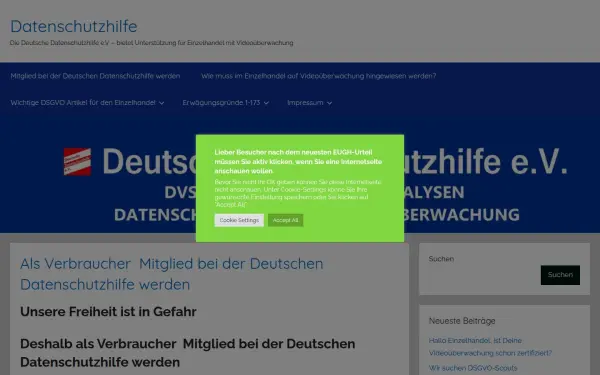
Task: Click cookie notice bold text 'Lieber Besucher nach dem neuesten EUGH-Urteil'
Action: [x=293, y=152]
